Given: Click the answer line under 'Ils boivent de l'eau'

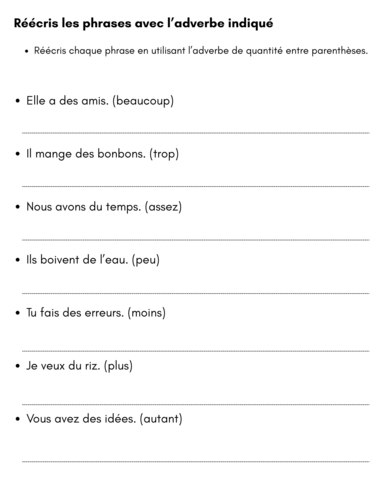Looking at the screenshot, I should [196, 293].
